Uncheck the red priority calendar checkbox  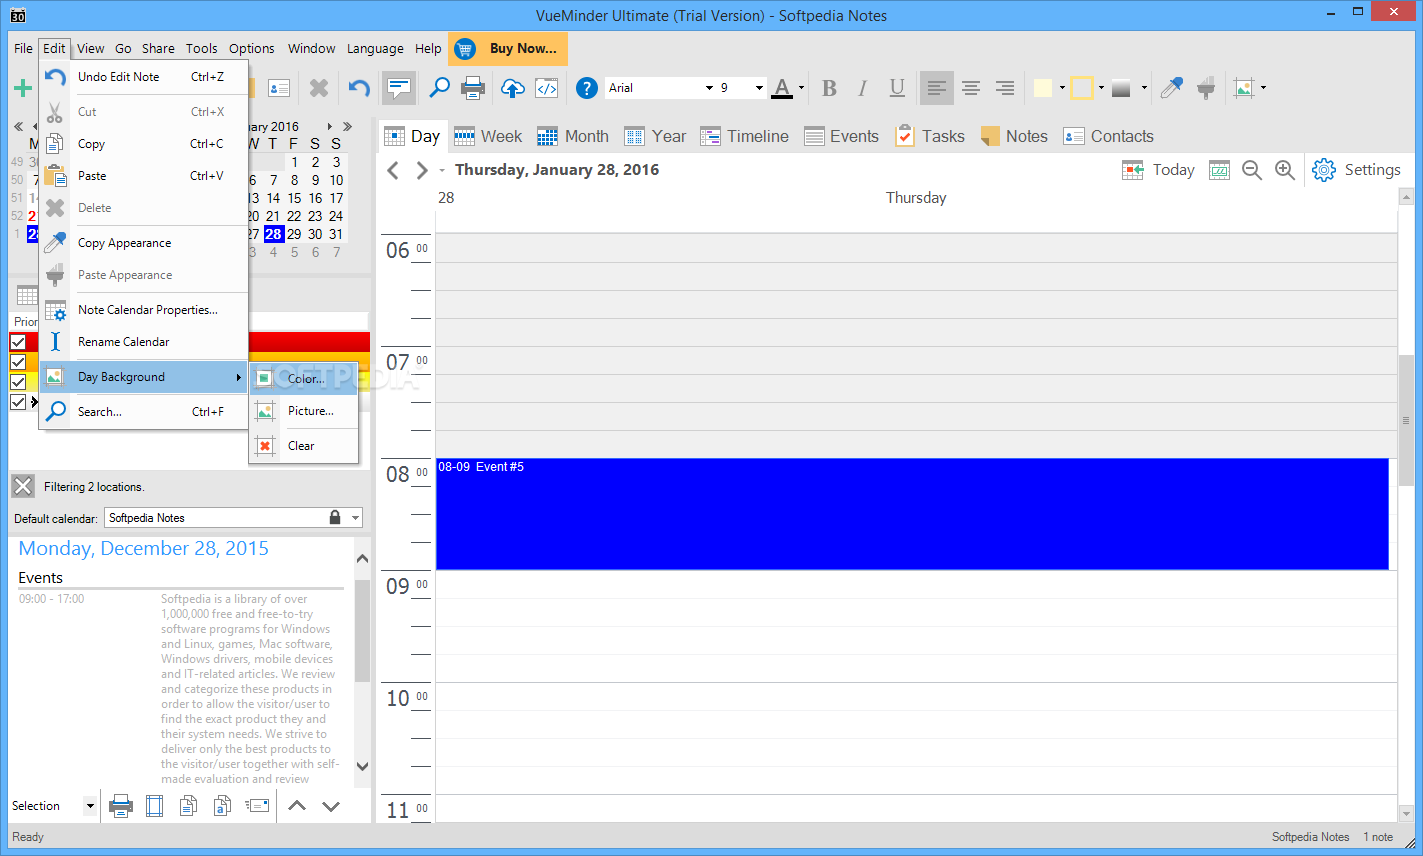click(x=18, y=342)
